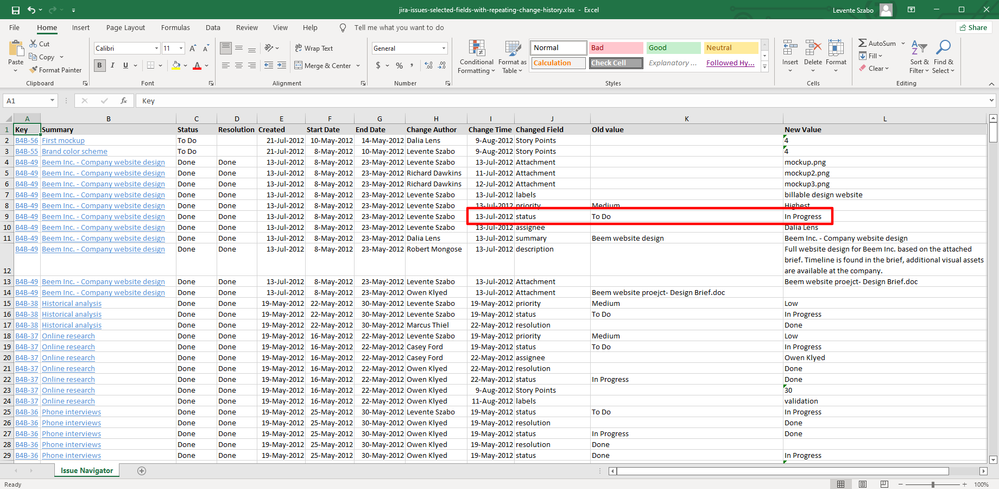Open the File tab
The image size is (999, 489).
(14, 28)
